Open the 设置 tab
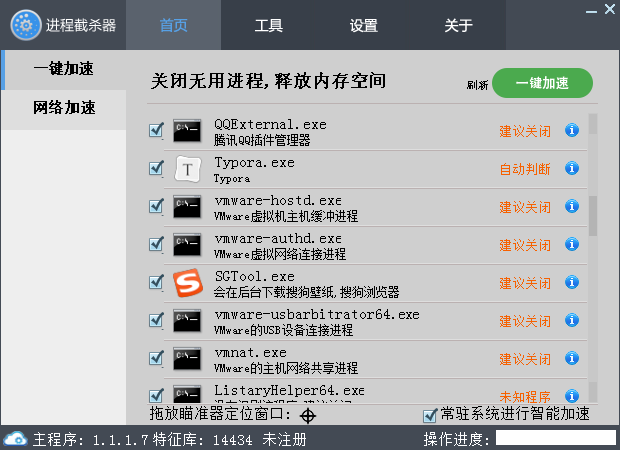Viewport: 620px width, 450px height. point(364,25)
